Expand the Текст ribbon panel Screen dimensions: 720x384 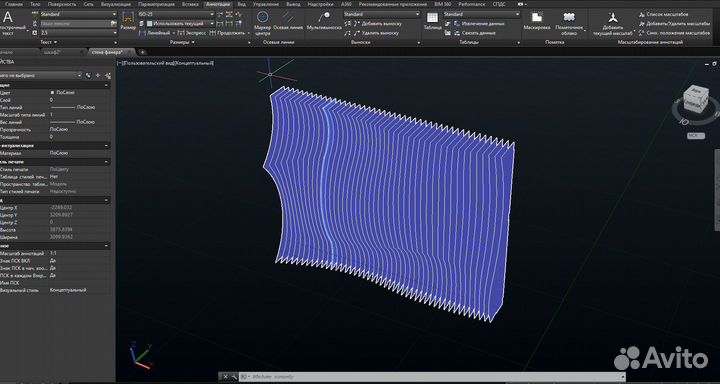48,42
